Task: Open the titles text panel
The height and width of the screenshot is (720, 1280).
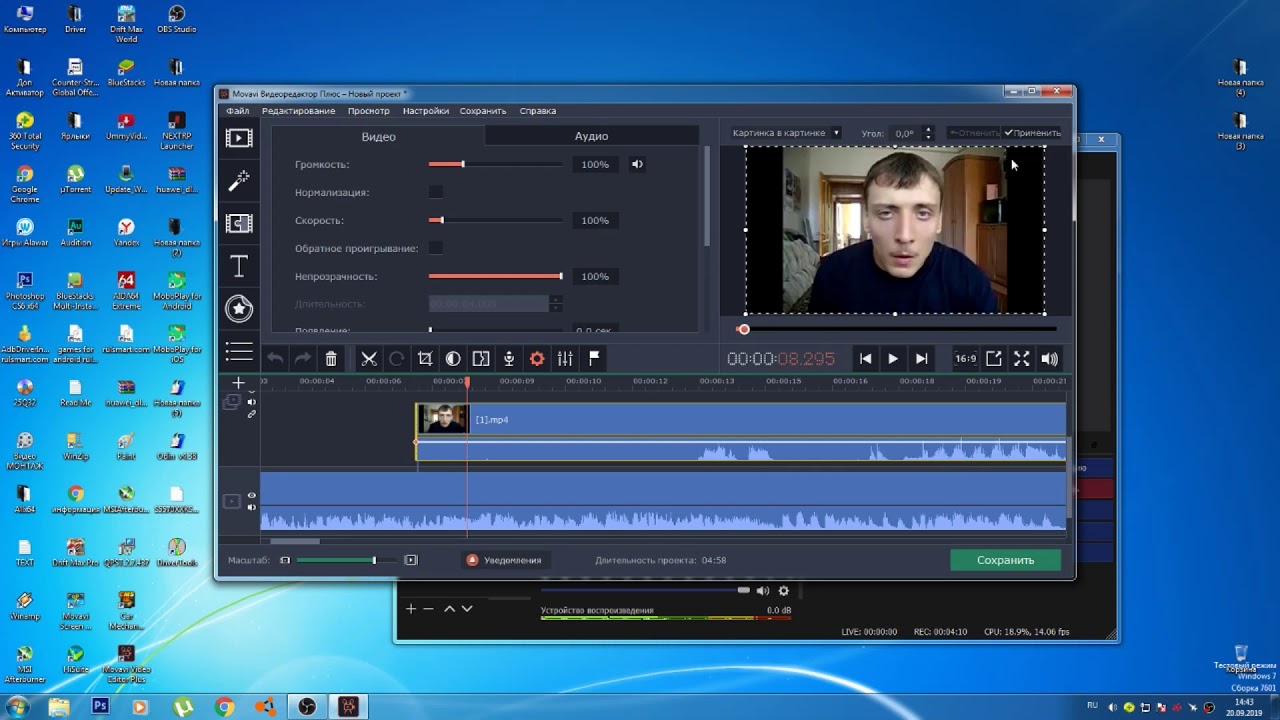Action: (x=239, y=266)
